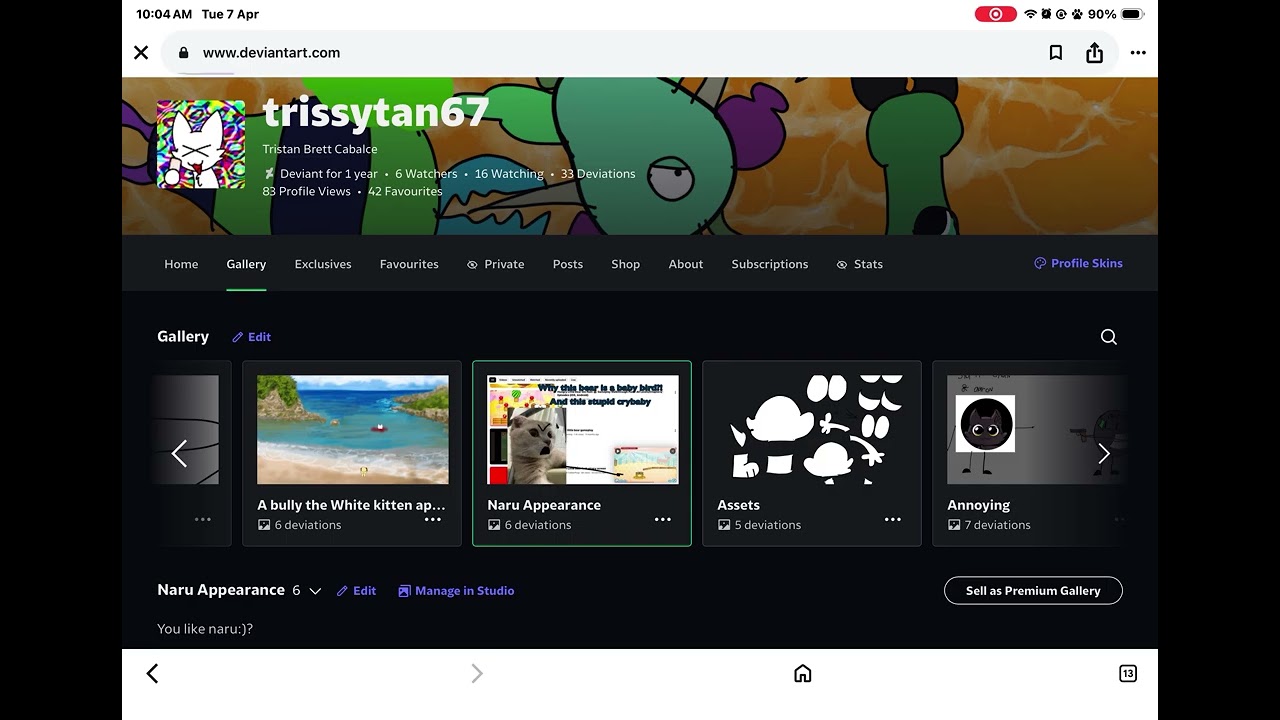
Task: Click Manage in Studio
Action: [x=456, y=591]
